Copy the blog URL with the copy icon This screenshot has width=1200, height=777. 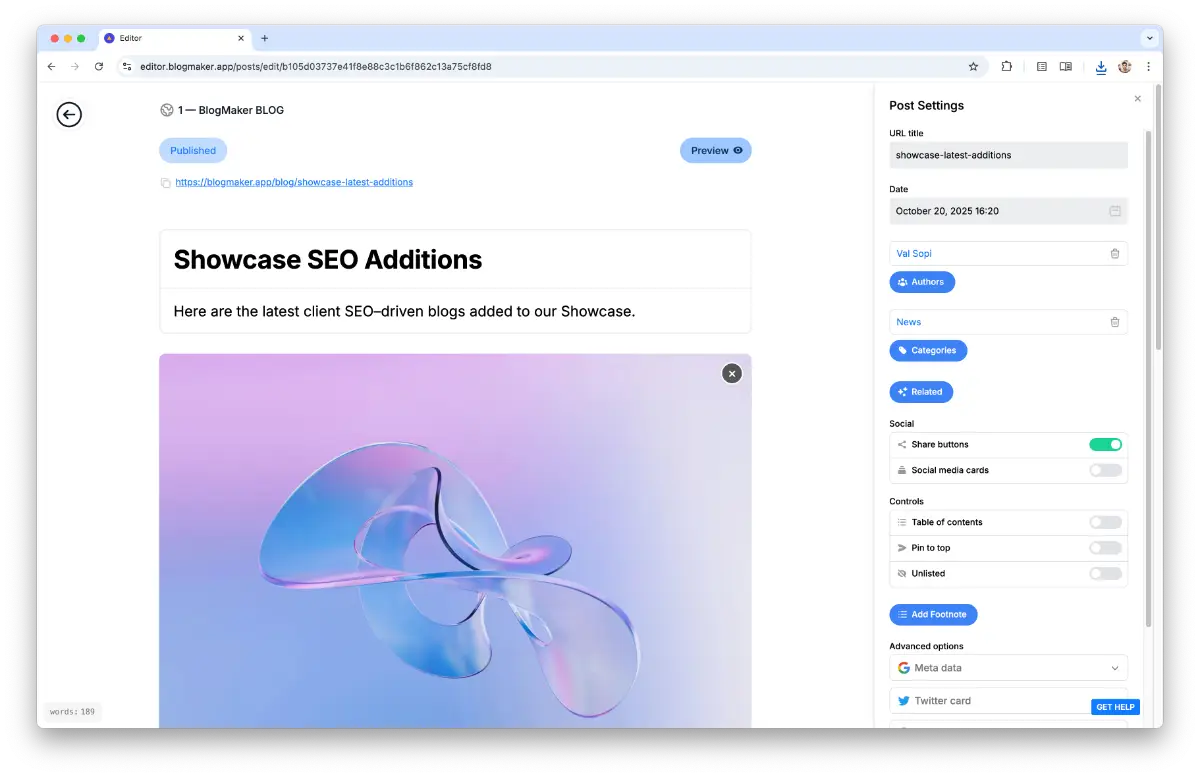click(165, 183)
